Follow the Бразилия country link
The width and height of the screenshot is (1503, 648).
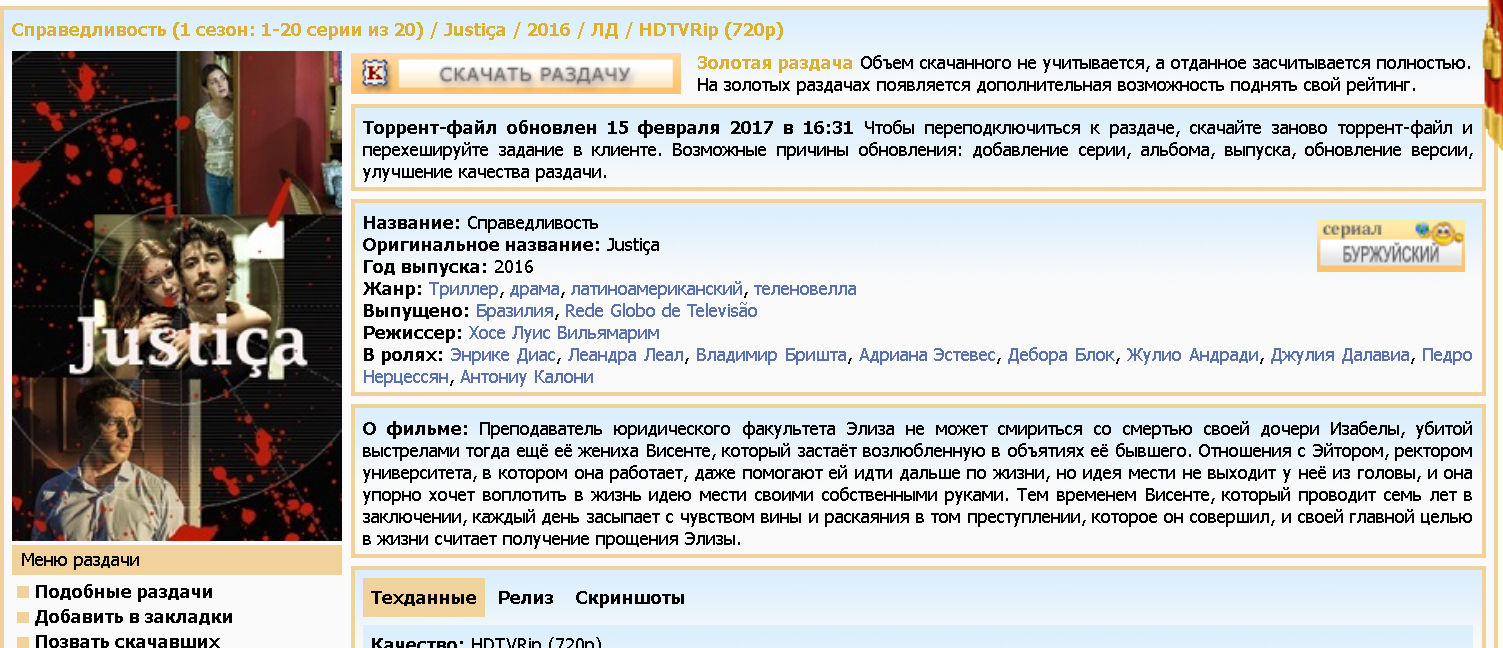coord(515,311)
